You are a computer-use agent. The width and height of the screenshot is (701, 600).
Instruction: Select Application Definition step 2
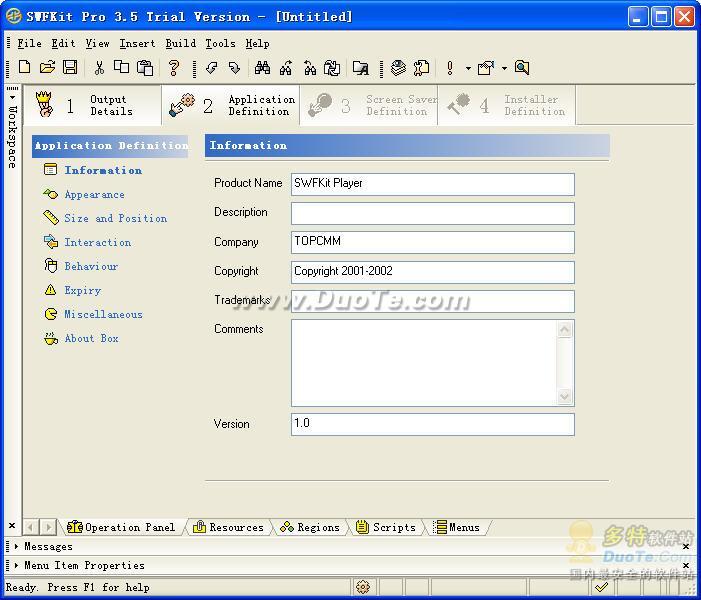(231, 106)
